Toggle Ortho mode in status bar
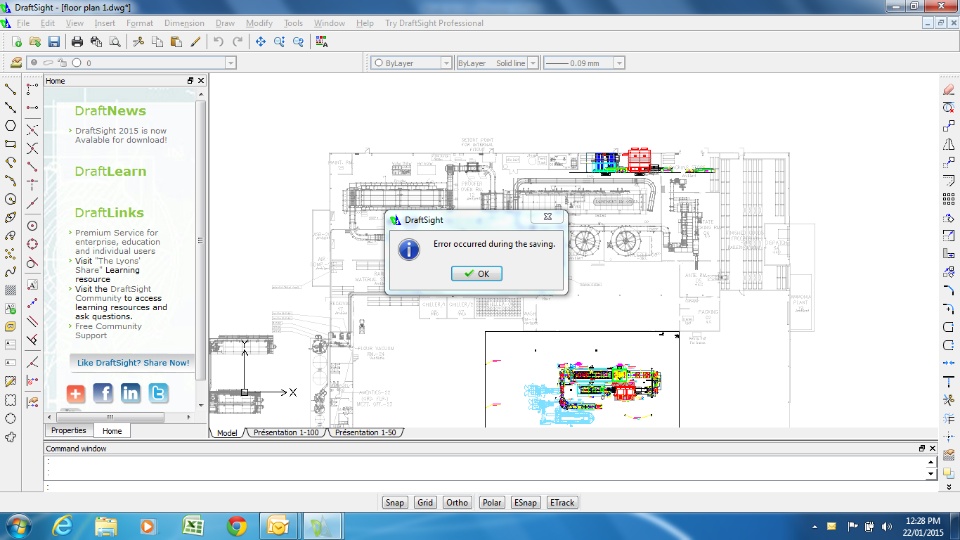Image resolution: width=960 pixels, height=540 pixels. tap(457, 503)
